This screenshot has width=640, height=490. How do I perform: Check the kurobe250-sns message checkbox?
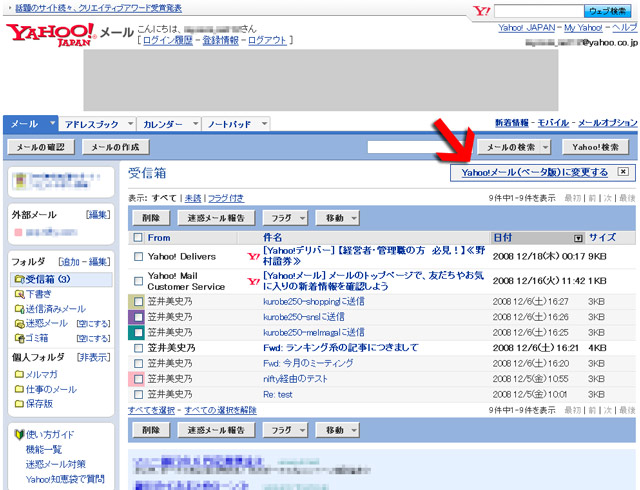(138, 317)
